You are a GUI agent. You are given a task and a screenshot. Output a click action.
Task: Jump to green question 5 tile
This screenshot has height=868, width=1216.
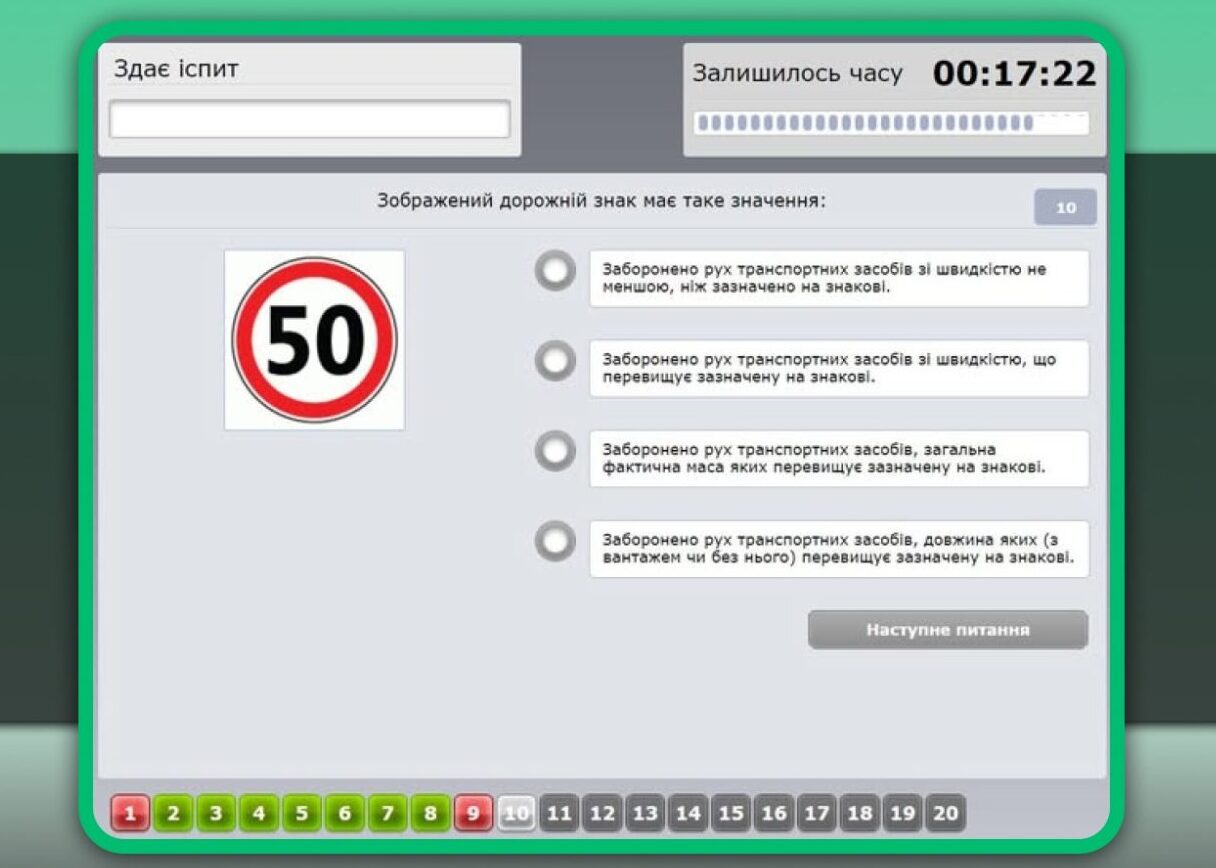301,813
